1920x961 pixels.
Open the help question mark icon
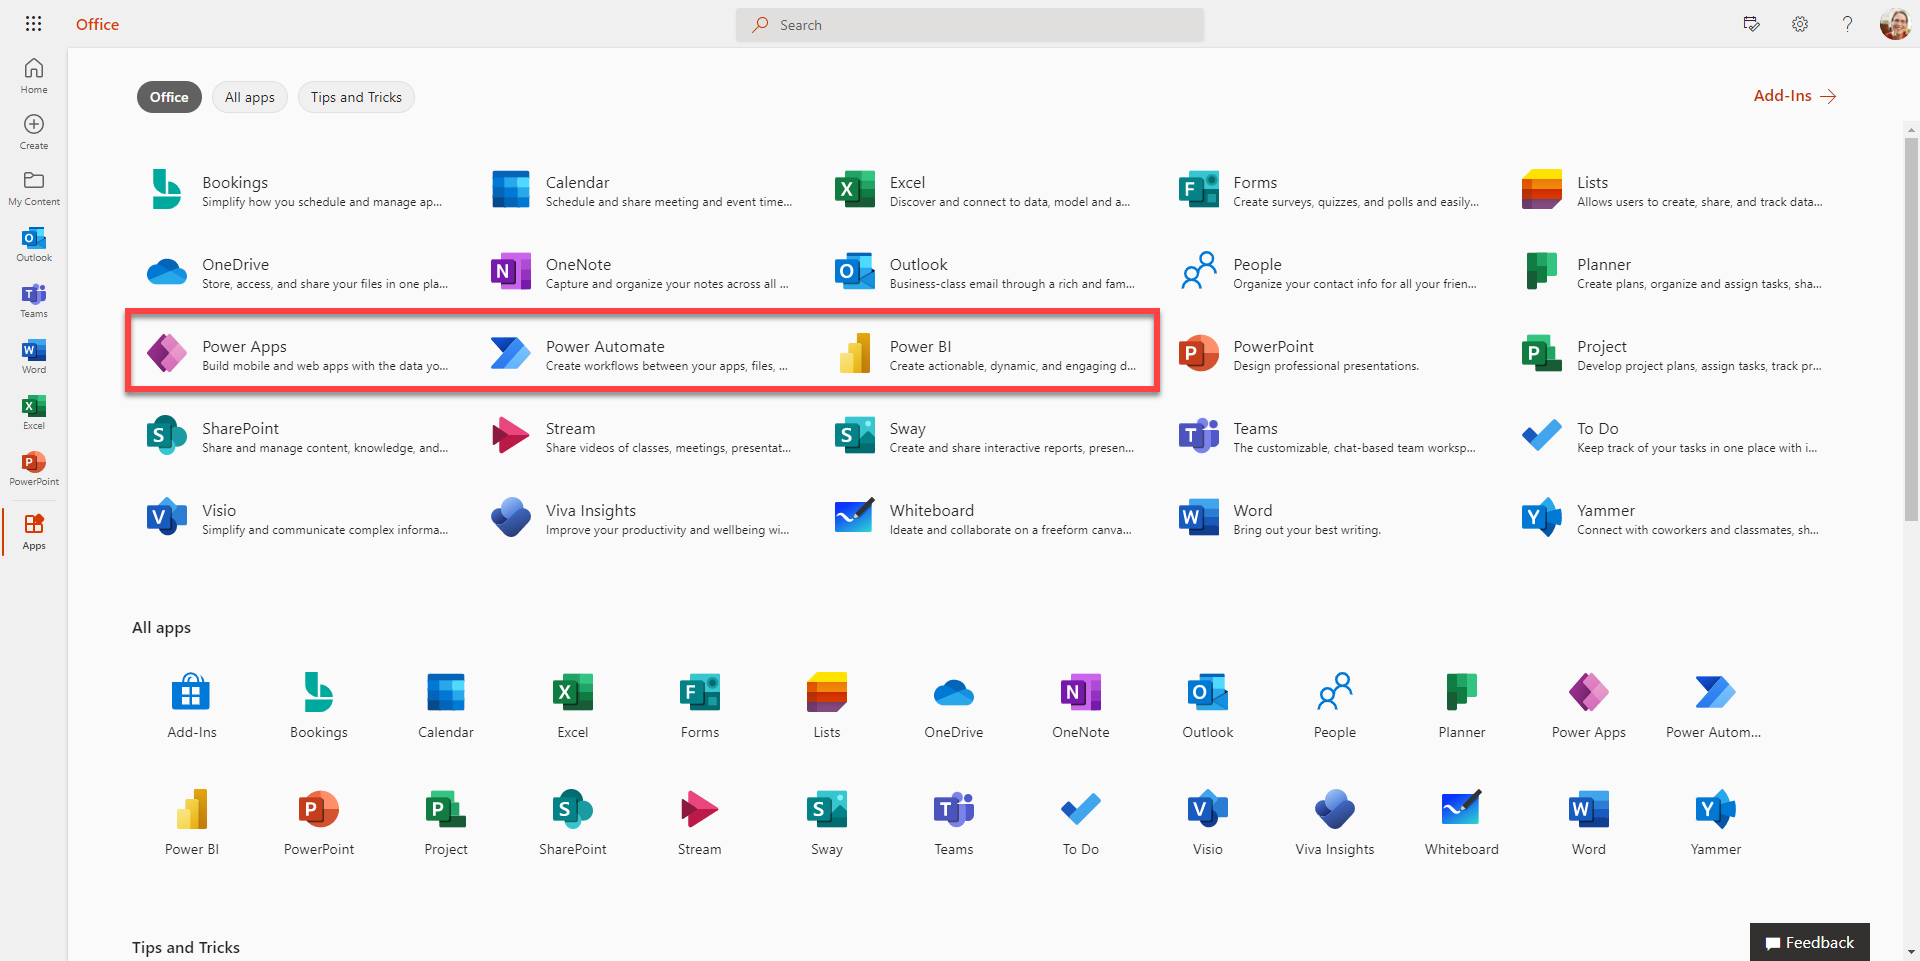(x=1847, y=24)
